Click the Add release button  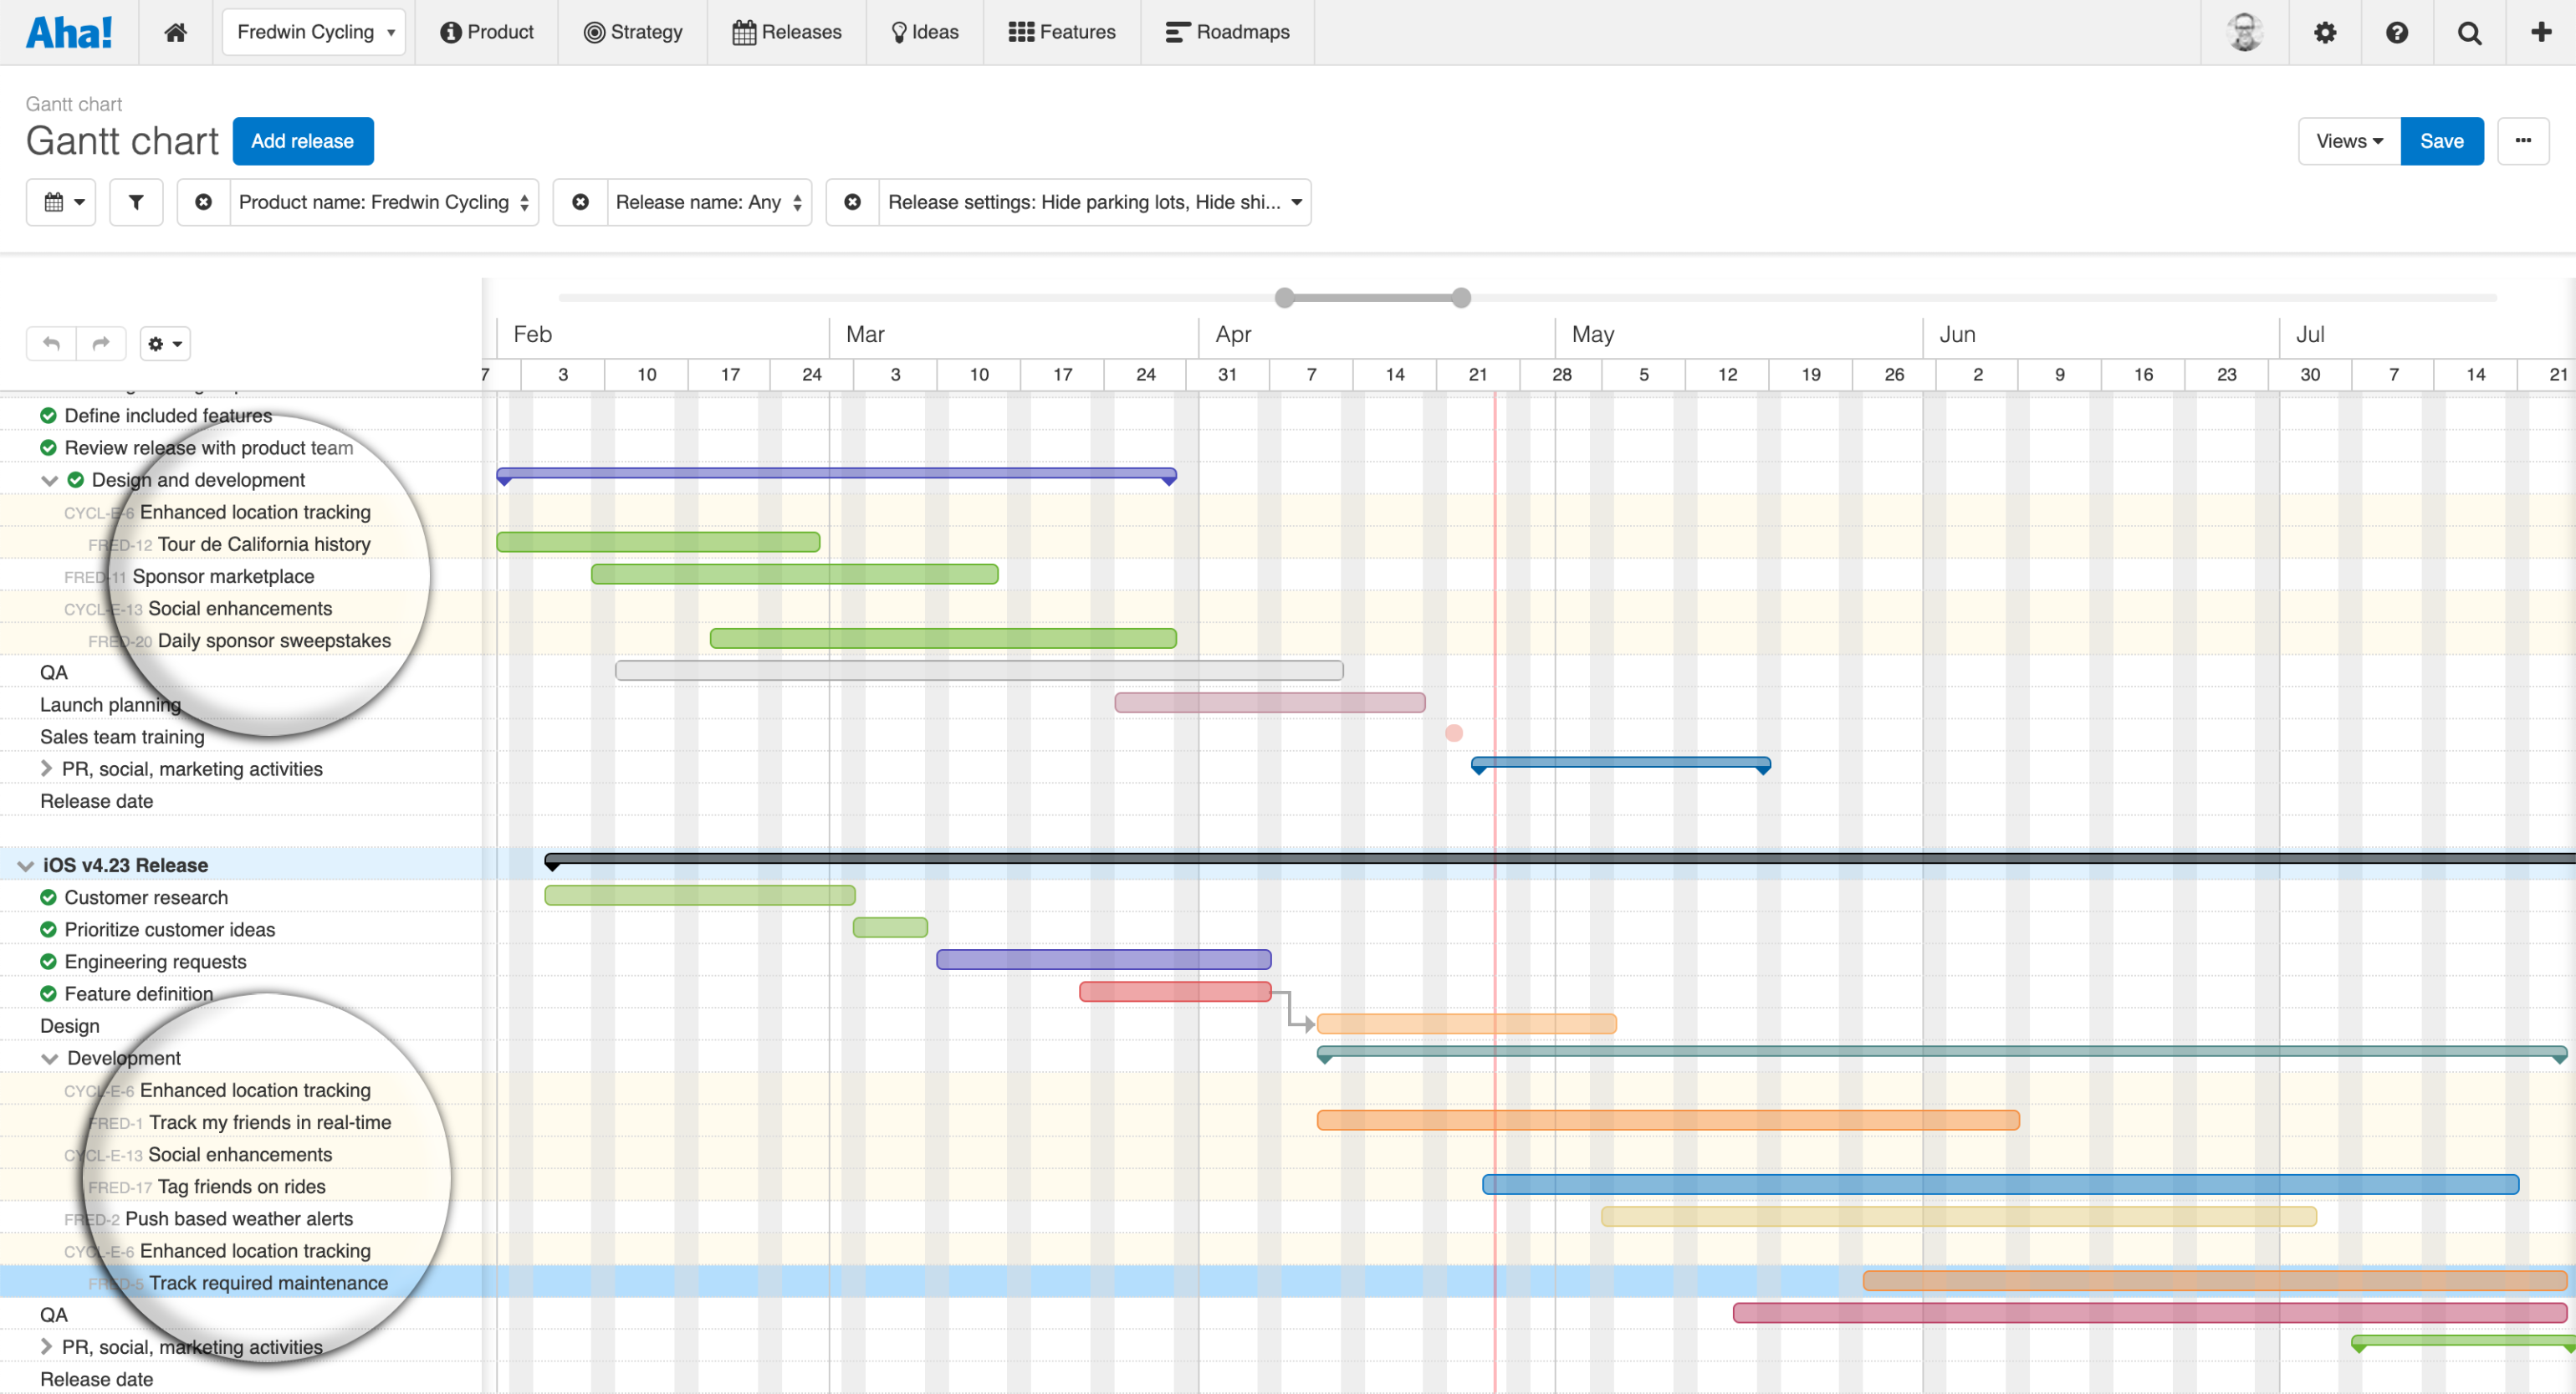[x=304, y=140]
